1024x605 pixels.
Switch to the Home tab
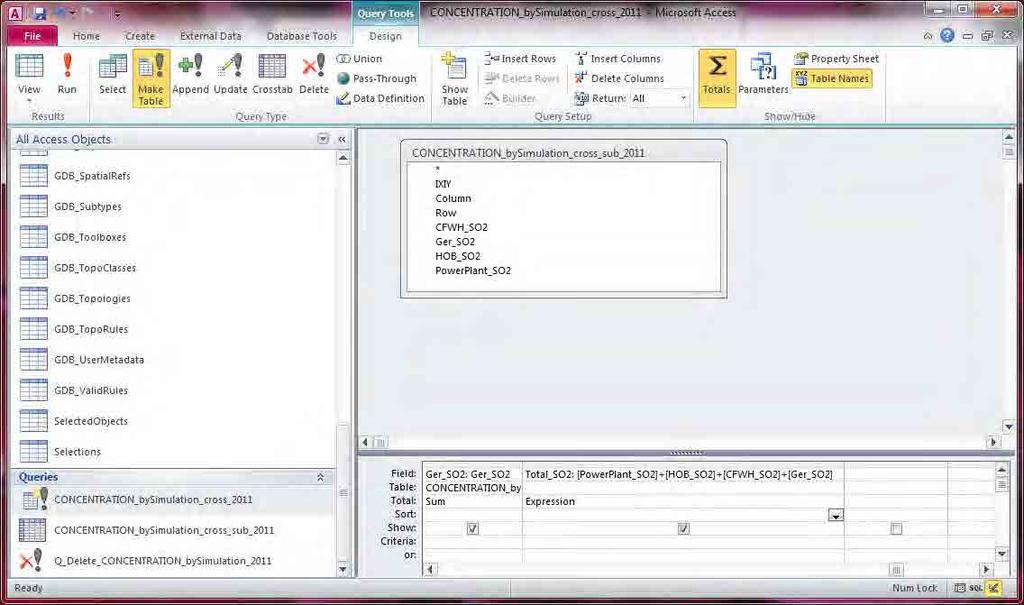(x=86, y=36)
